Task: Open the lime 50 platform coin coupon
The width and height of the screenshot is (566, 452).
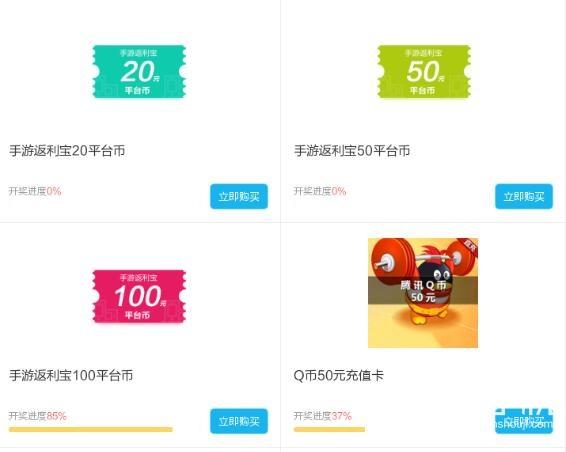Action: [424, 71]
